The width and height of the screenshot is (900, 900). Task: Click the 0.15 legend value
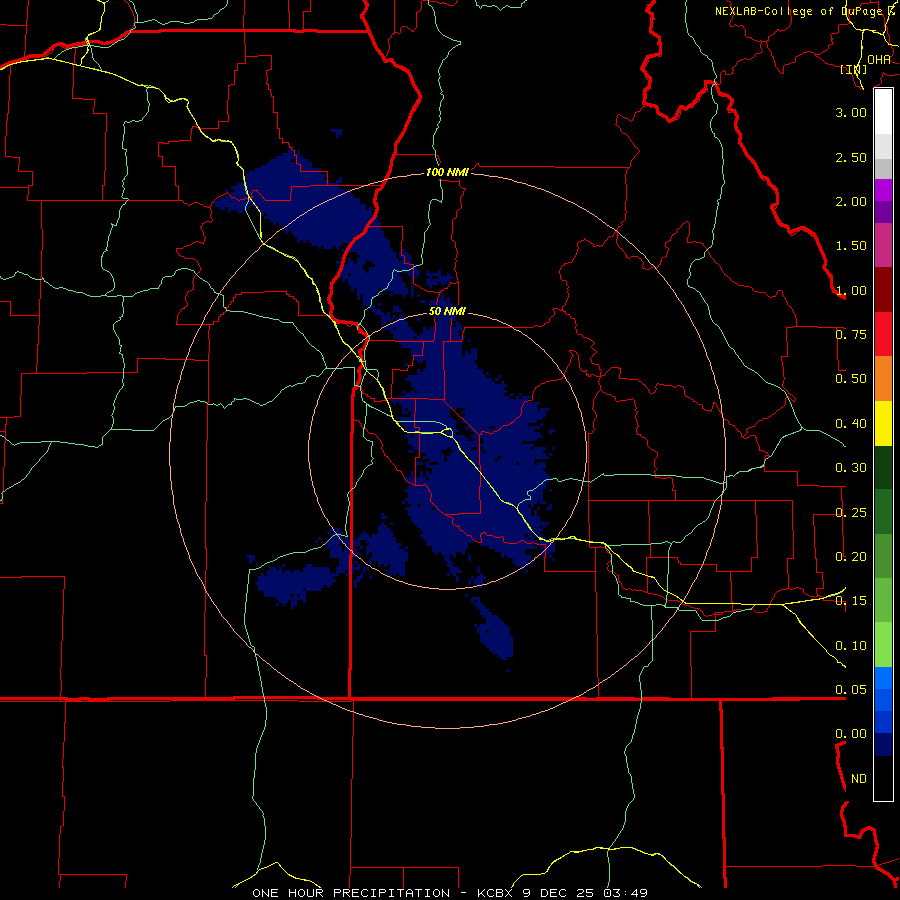click(851, 601)
